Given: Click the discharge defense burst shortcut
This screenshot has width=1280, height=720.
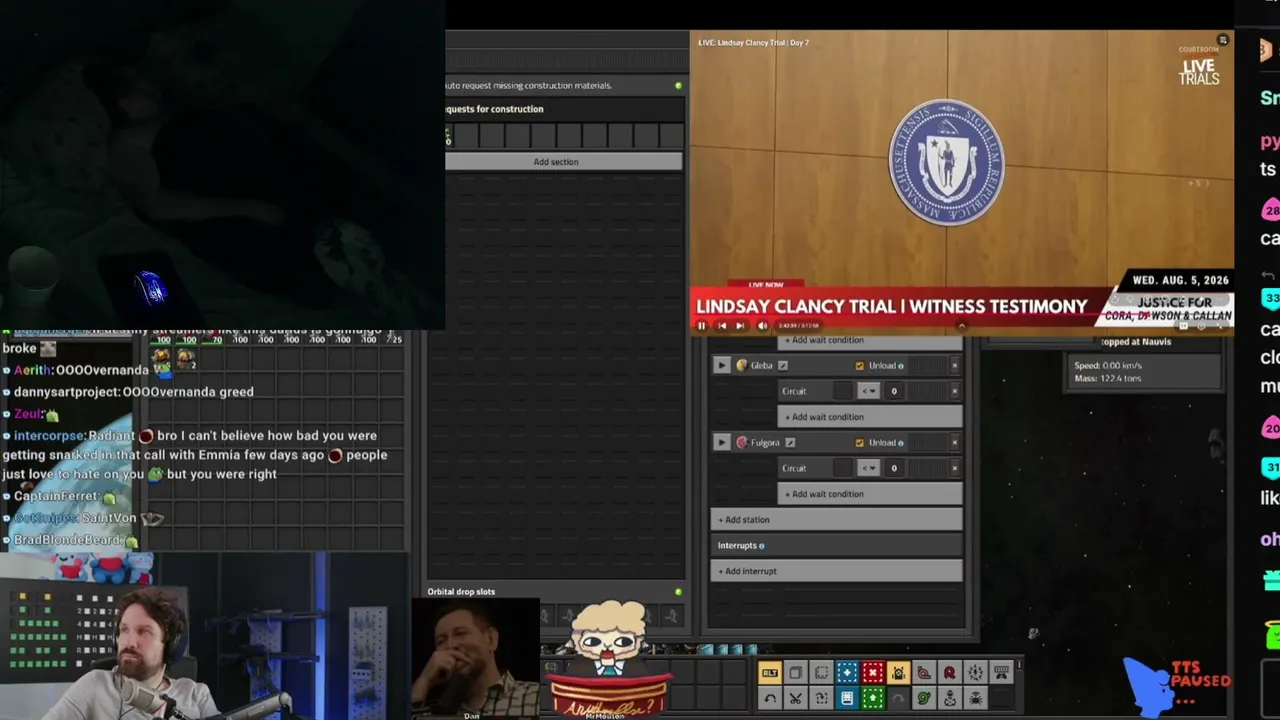Looking at the screenshot, I should coord(975,673).
